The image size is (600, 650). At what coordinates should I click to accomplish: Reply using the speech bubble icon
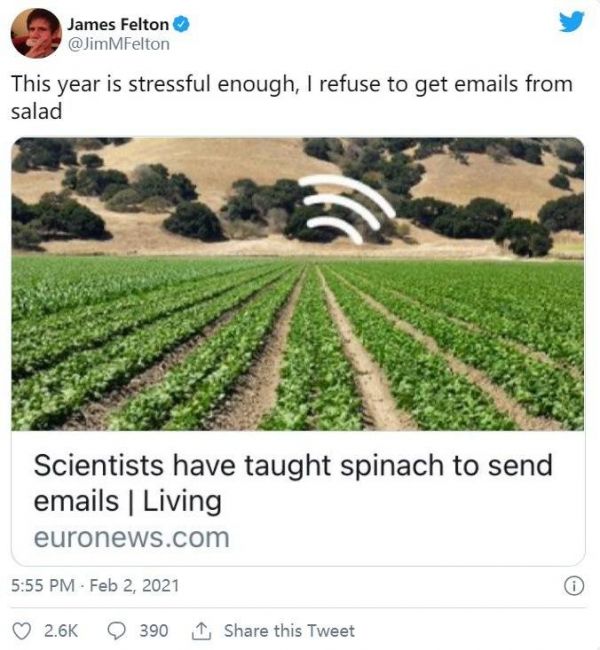tap(115, 630)
